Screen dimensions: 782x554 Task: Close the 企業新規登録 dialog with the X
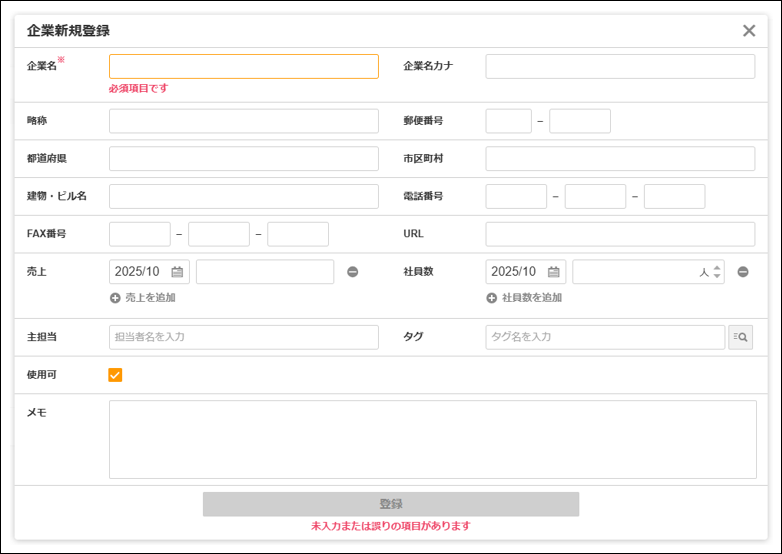tap(749, 31)
